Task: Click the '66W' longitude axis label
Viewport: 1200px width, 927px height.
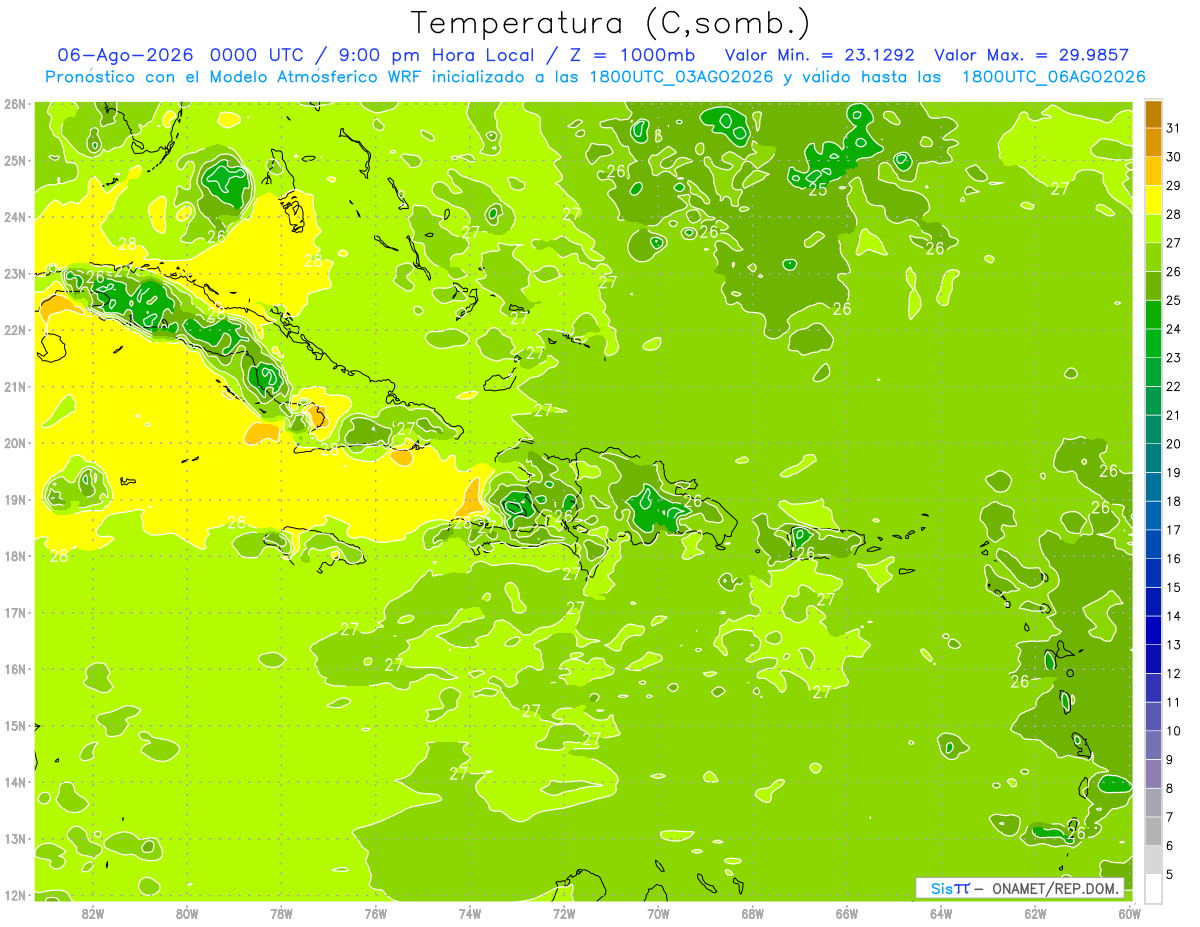Action: 847,913
